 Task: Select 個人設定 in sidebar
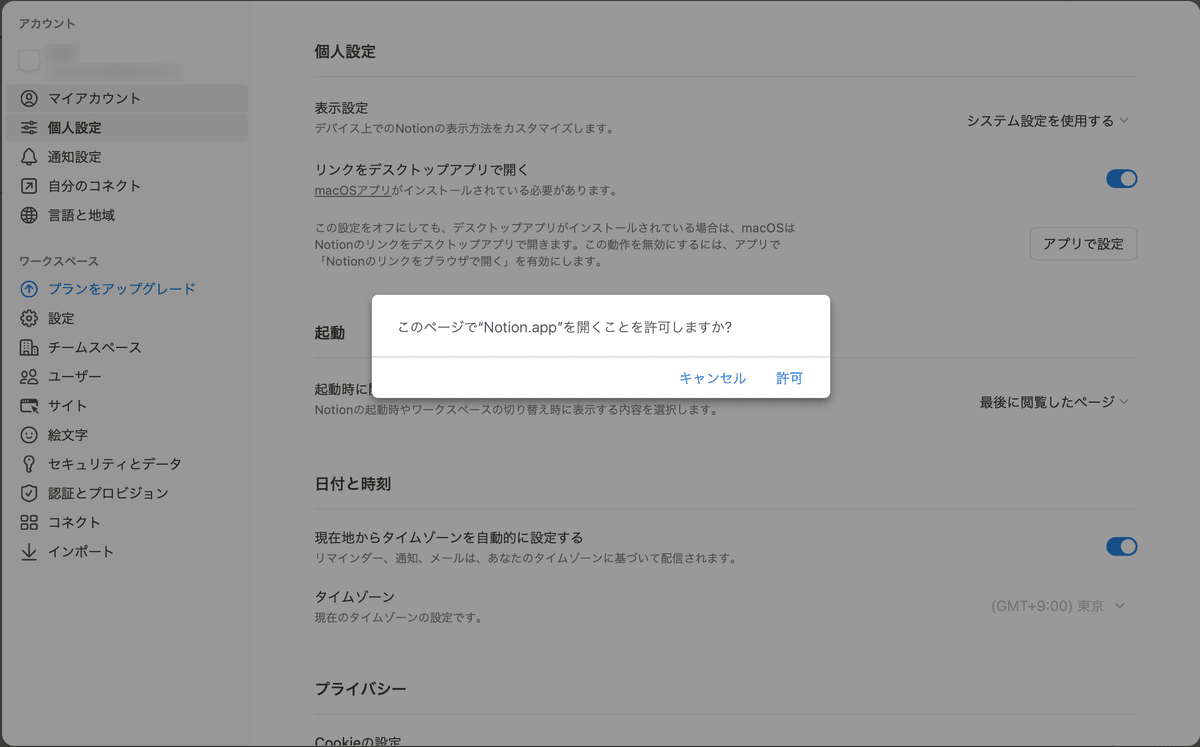click(x=126, y=127)
